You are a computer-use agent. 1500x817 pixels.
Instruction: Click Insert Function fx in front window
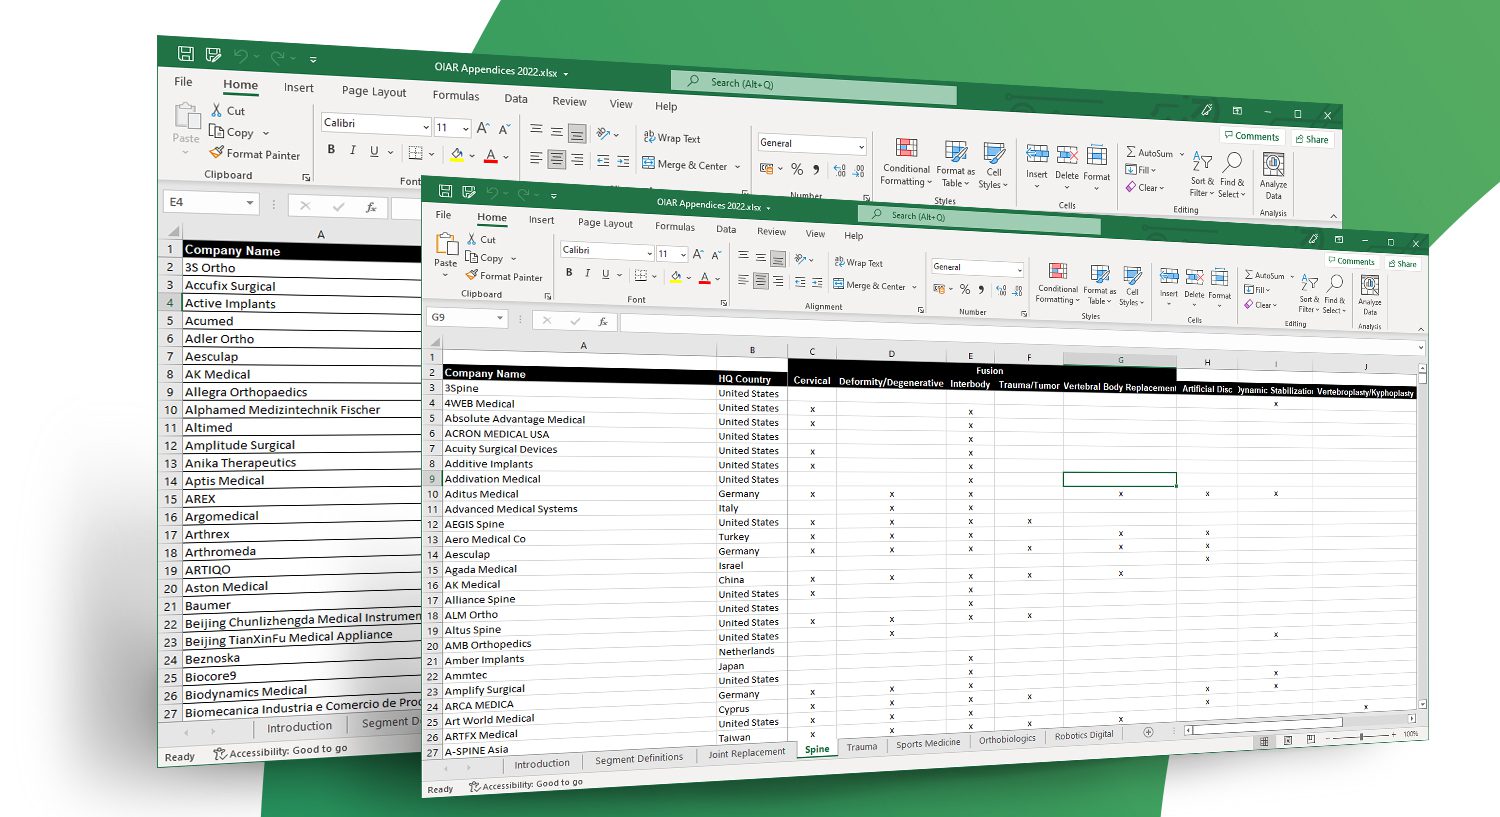tap(602, 322)
